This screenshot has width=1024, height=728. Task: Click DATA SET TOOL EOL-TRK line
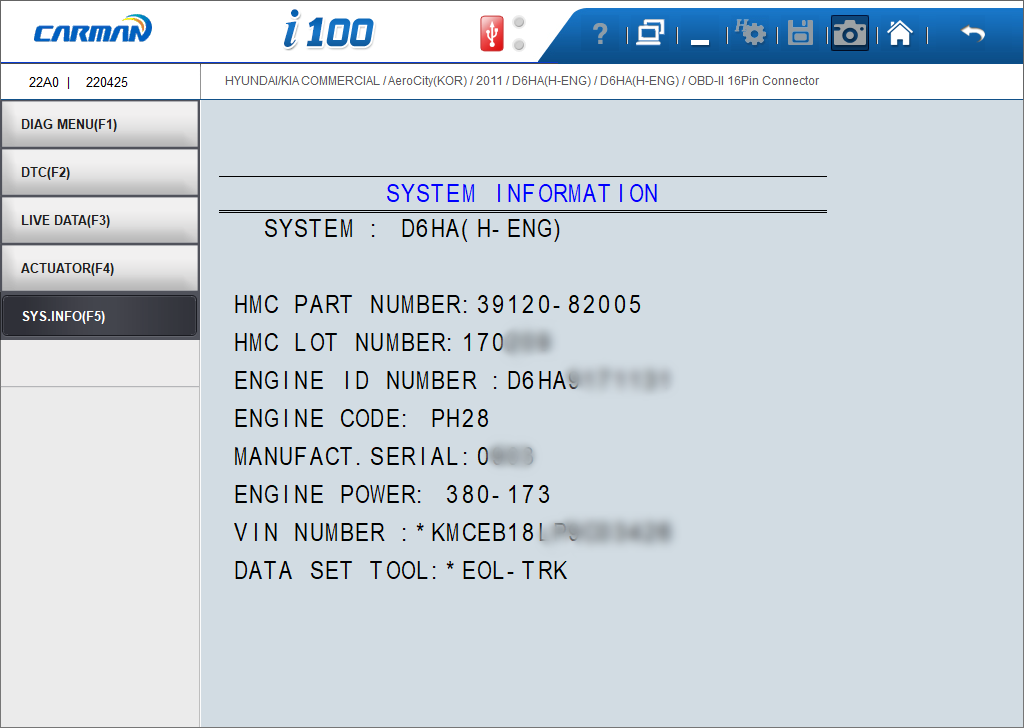[400, 570]
